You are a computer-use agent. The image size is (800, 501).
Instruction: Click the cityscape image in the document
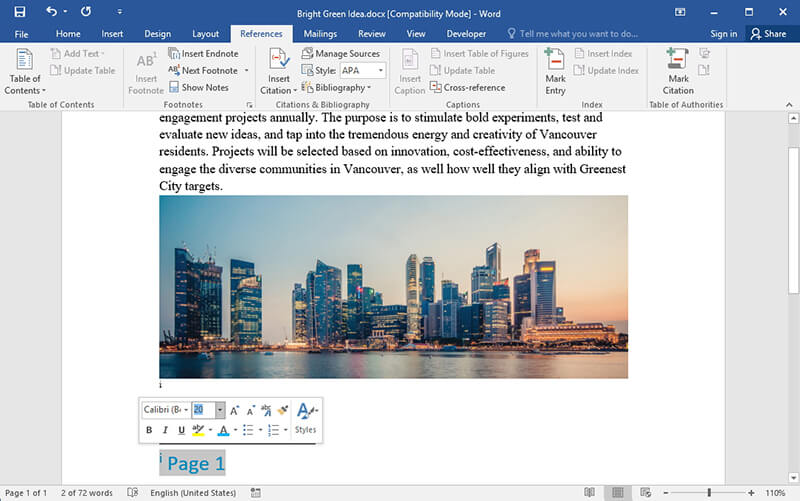tap(393, 287)
